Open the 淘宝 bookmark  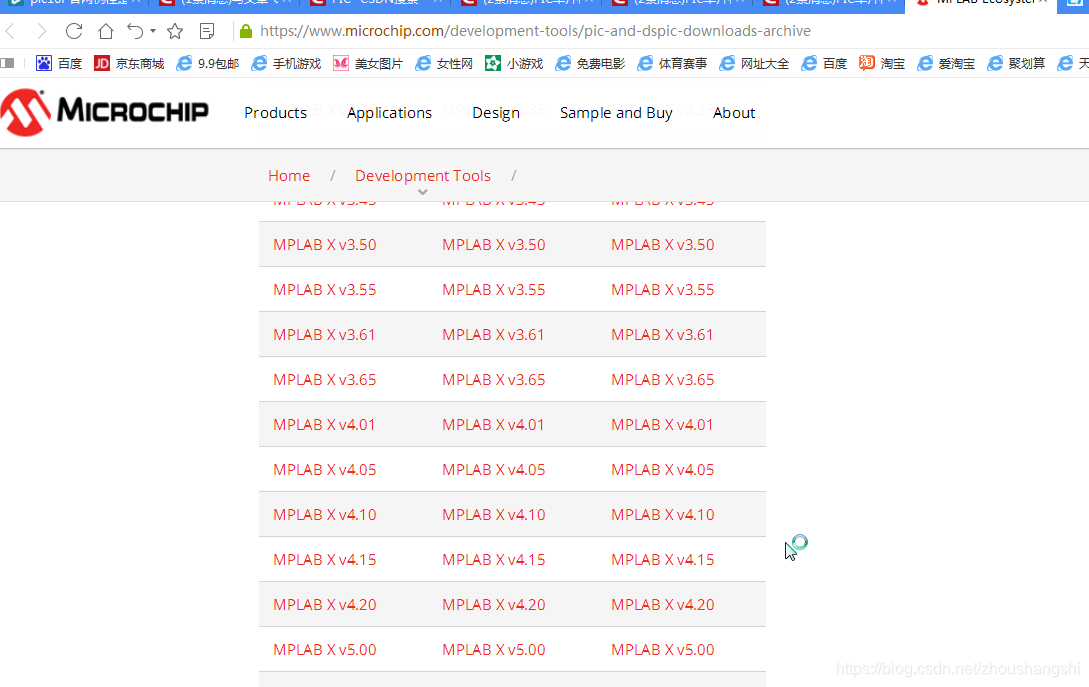point(882,63)
